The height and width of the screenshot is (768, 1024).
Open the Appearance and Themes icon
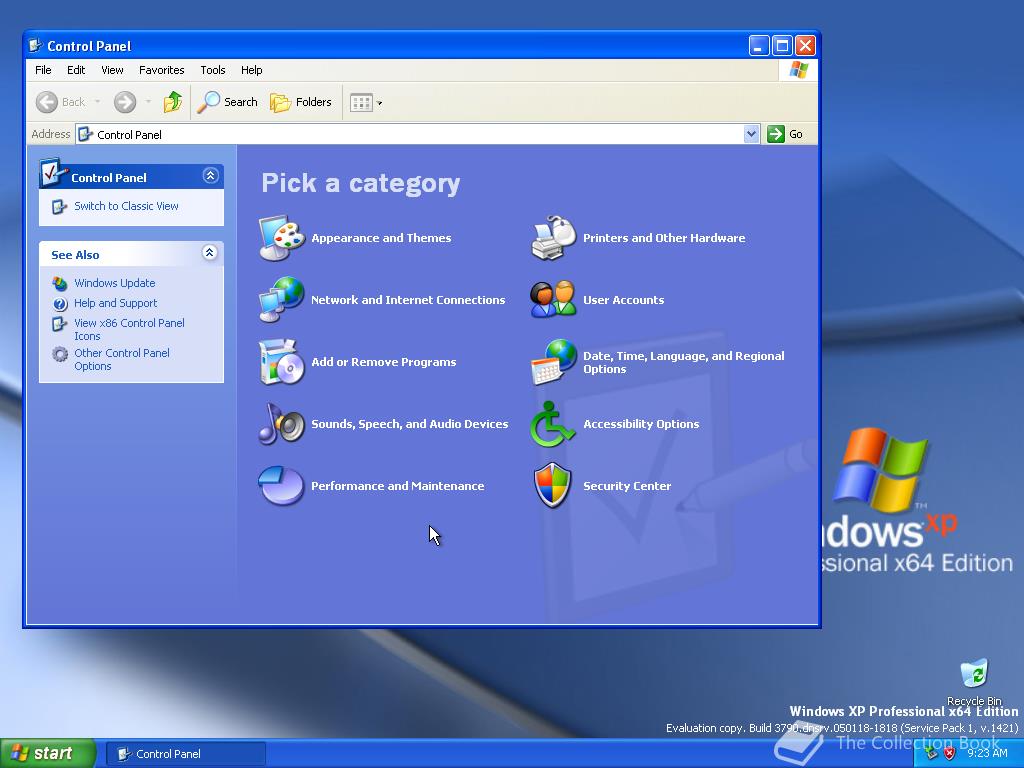tap(281, 238)
